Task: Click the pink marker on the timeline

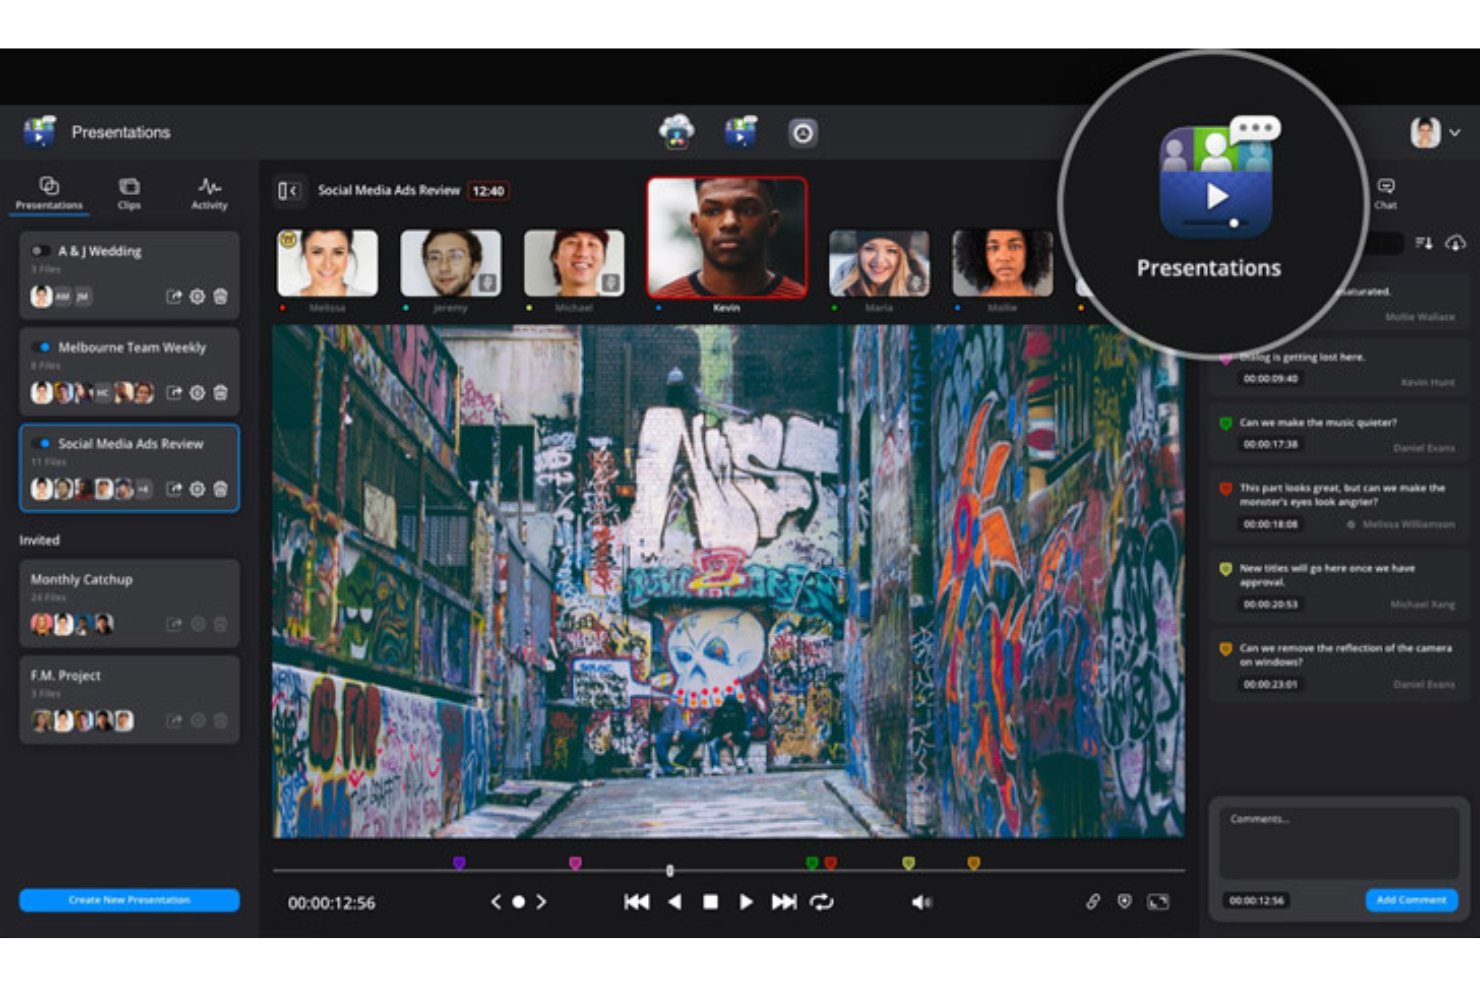Action: (x=575, y=862)
